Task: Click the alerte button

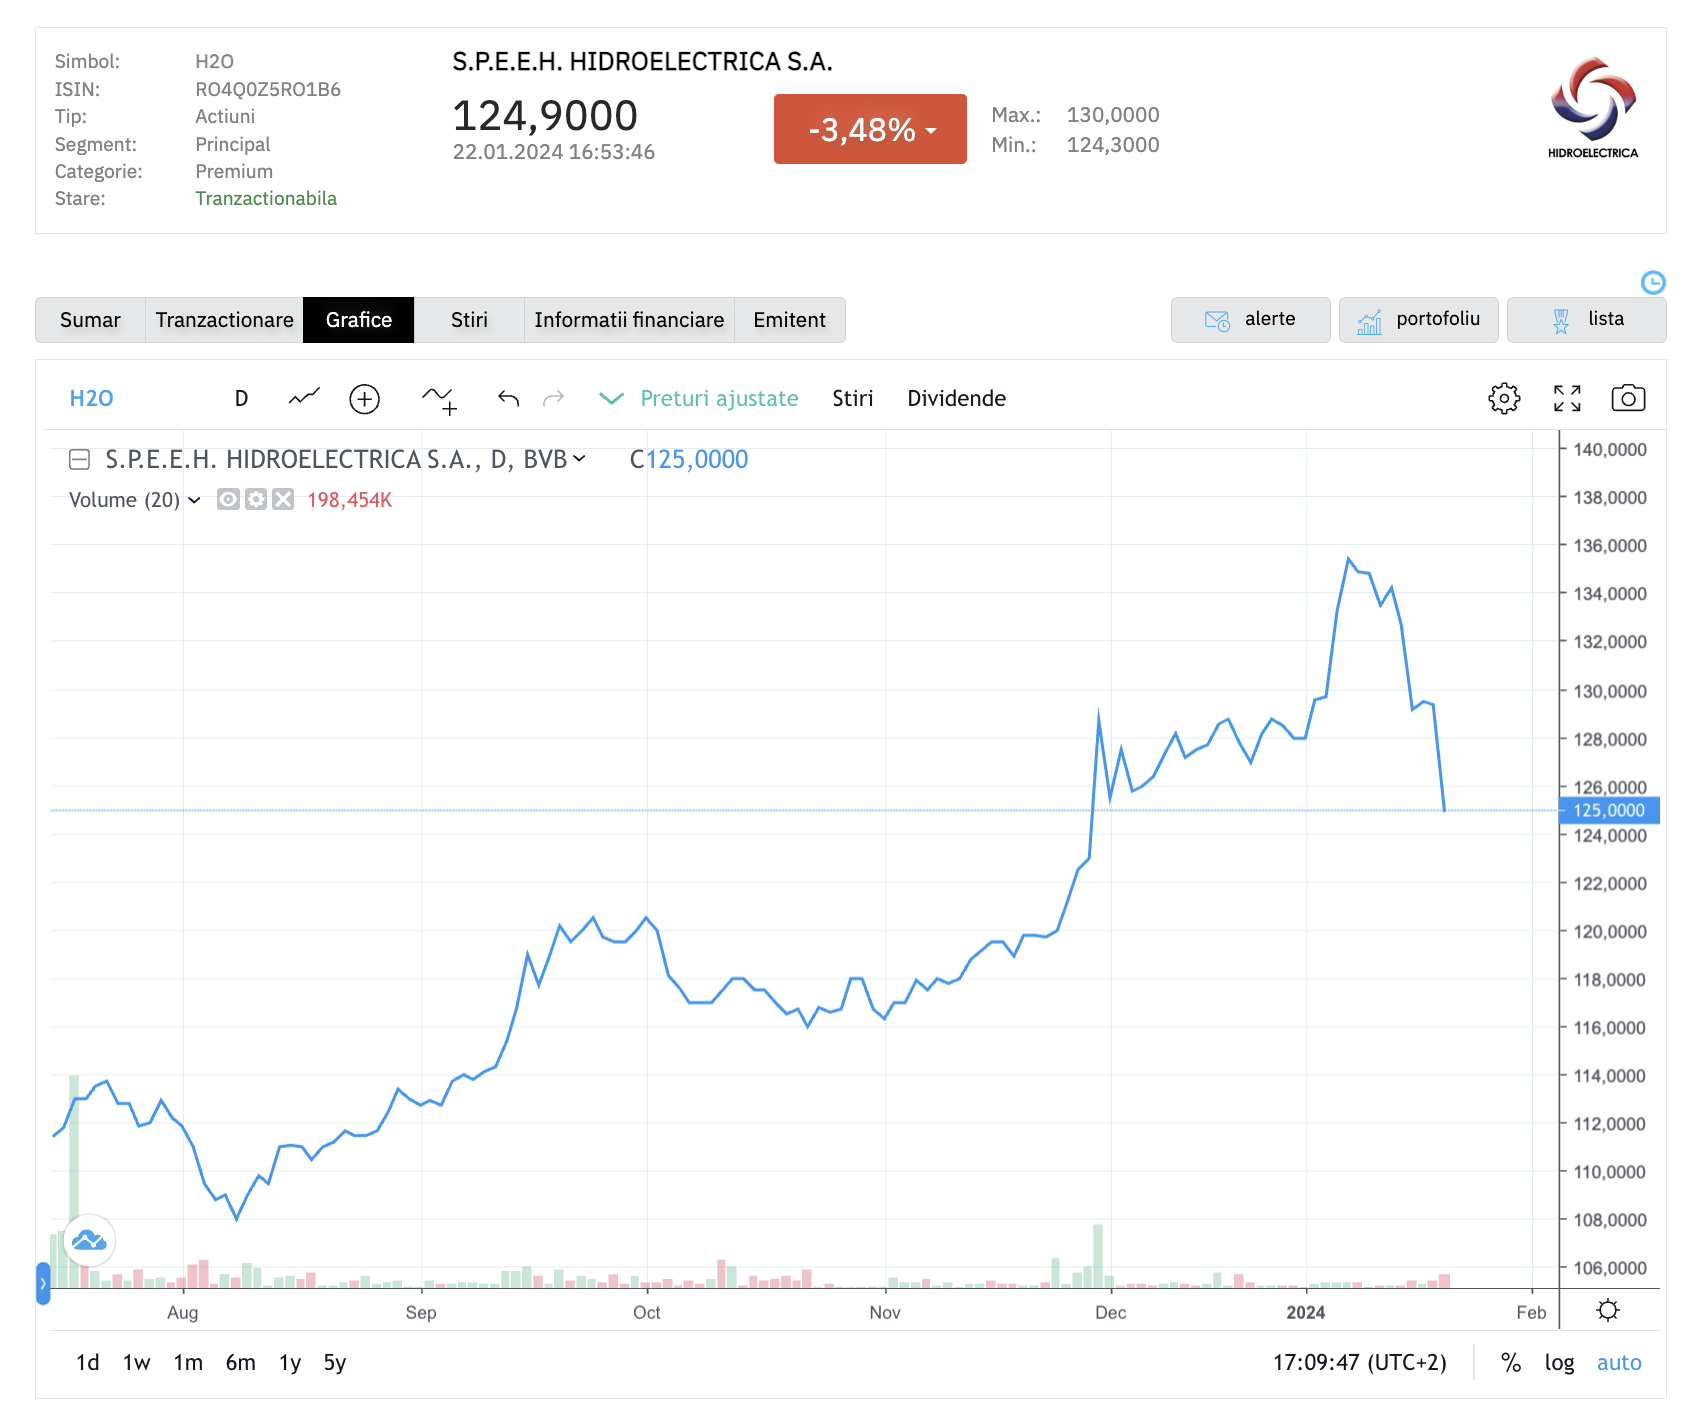Action: pos(1251,320)
